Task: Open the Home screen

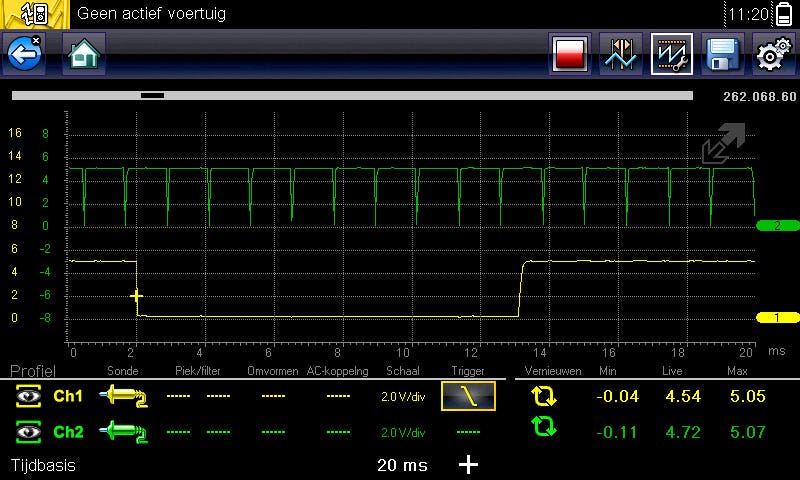Action: click(84, 54)
